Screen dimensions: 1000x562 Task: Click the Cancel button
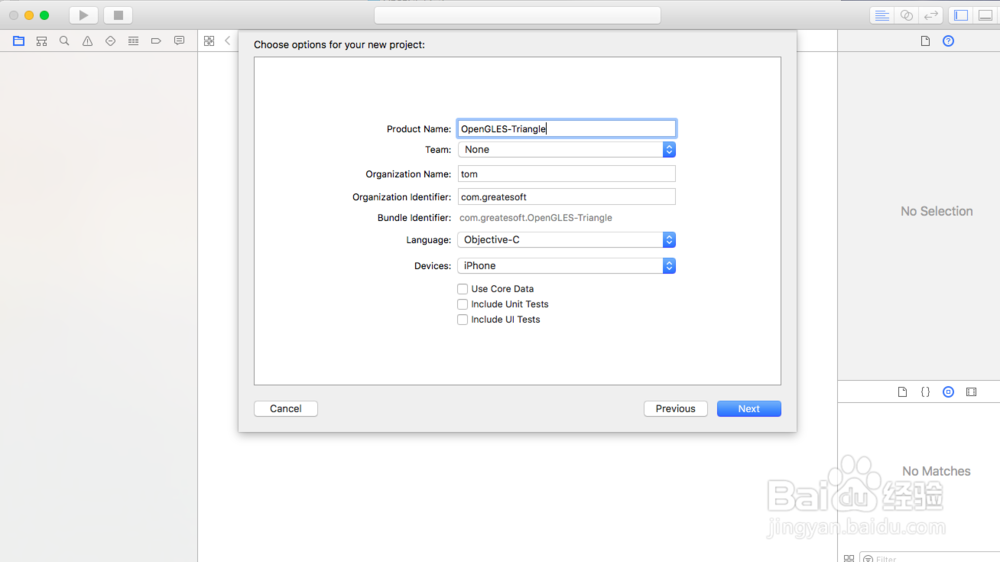[x=286, y=408]
